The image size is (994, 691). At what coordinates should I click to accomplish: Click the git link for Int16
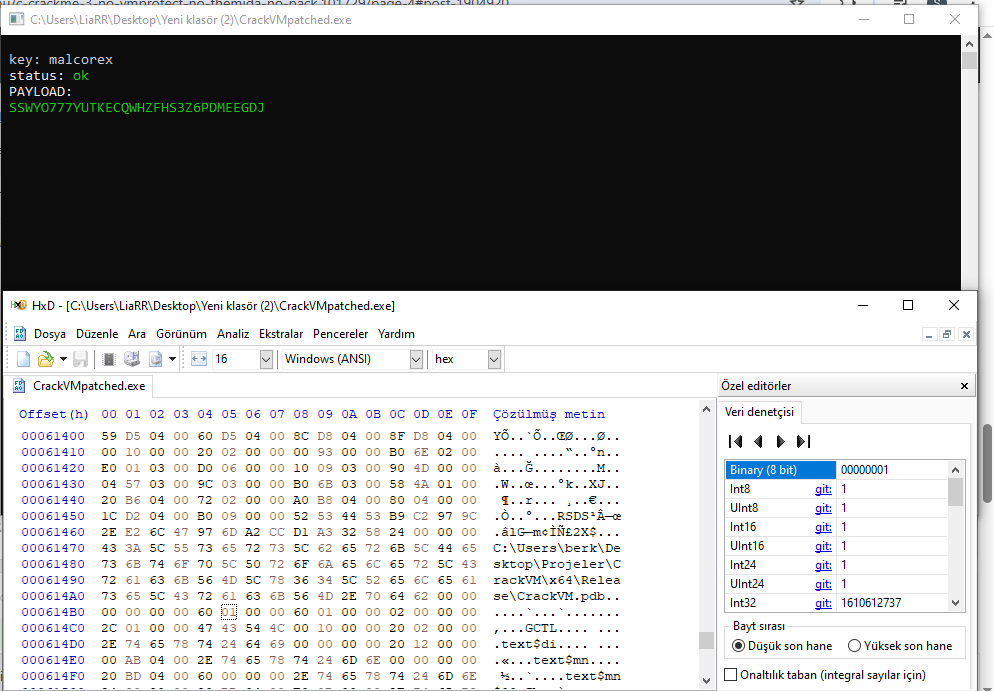823,527
